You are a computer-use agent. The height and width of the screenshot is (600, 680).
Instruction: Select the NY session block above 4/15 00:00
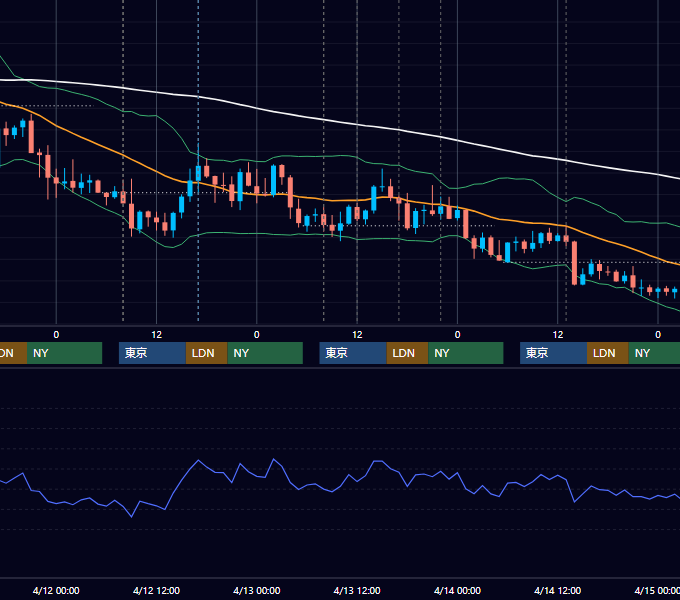tap(654, 353)
